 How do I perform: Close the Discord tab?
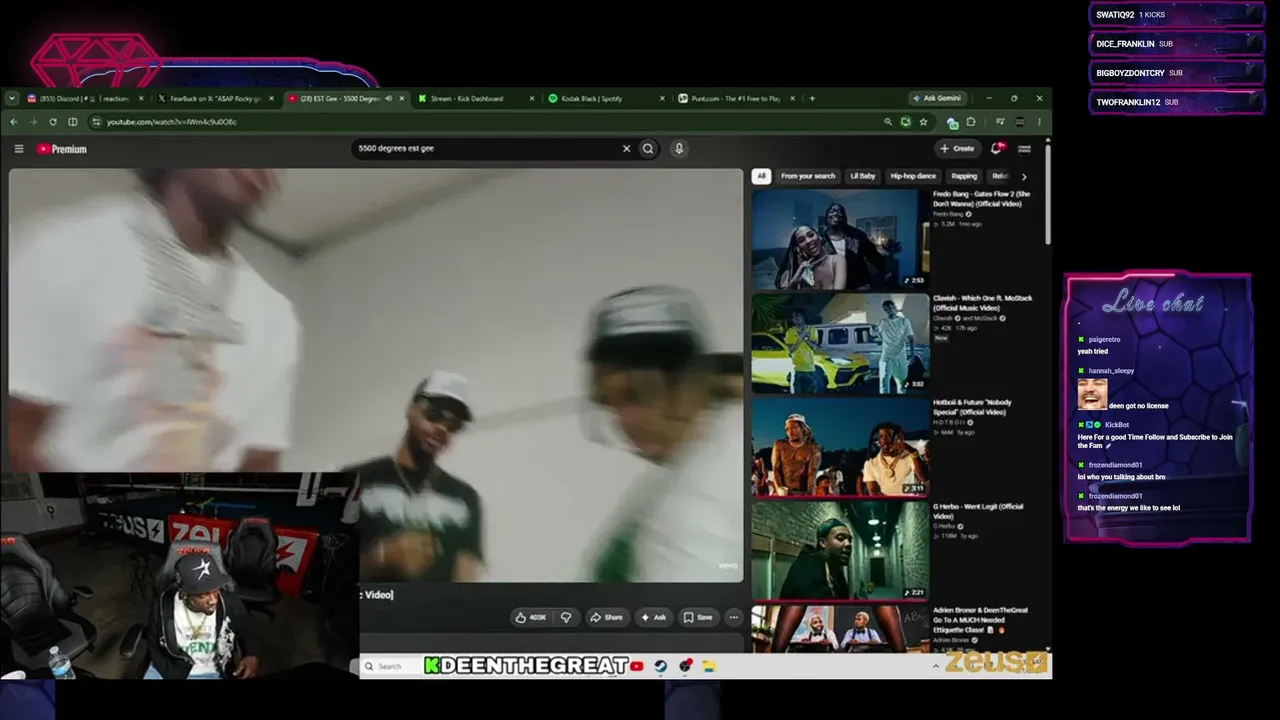(x=141, y=98)
